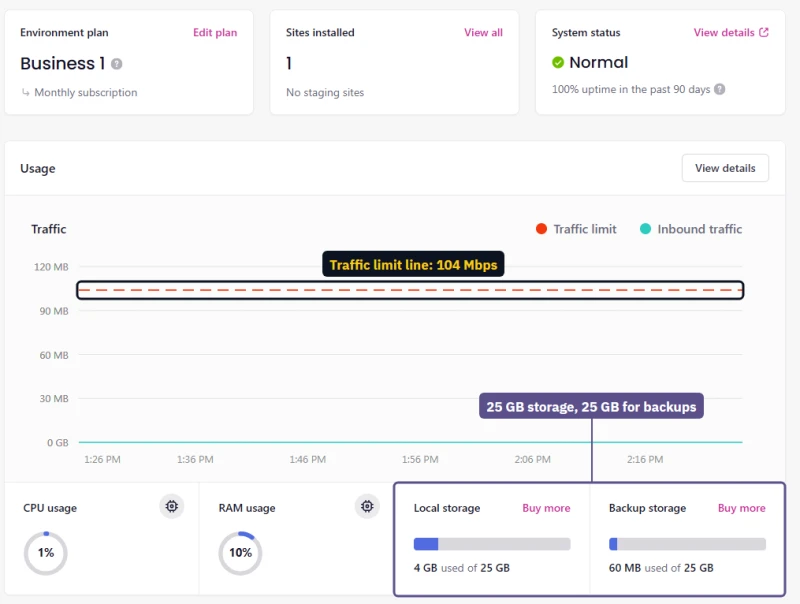Click the red Traffic limit legend dot

541,229
